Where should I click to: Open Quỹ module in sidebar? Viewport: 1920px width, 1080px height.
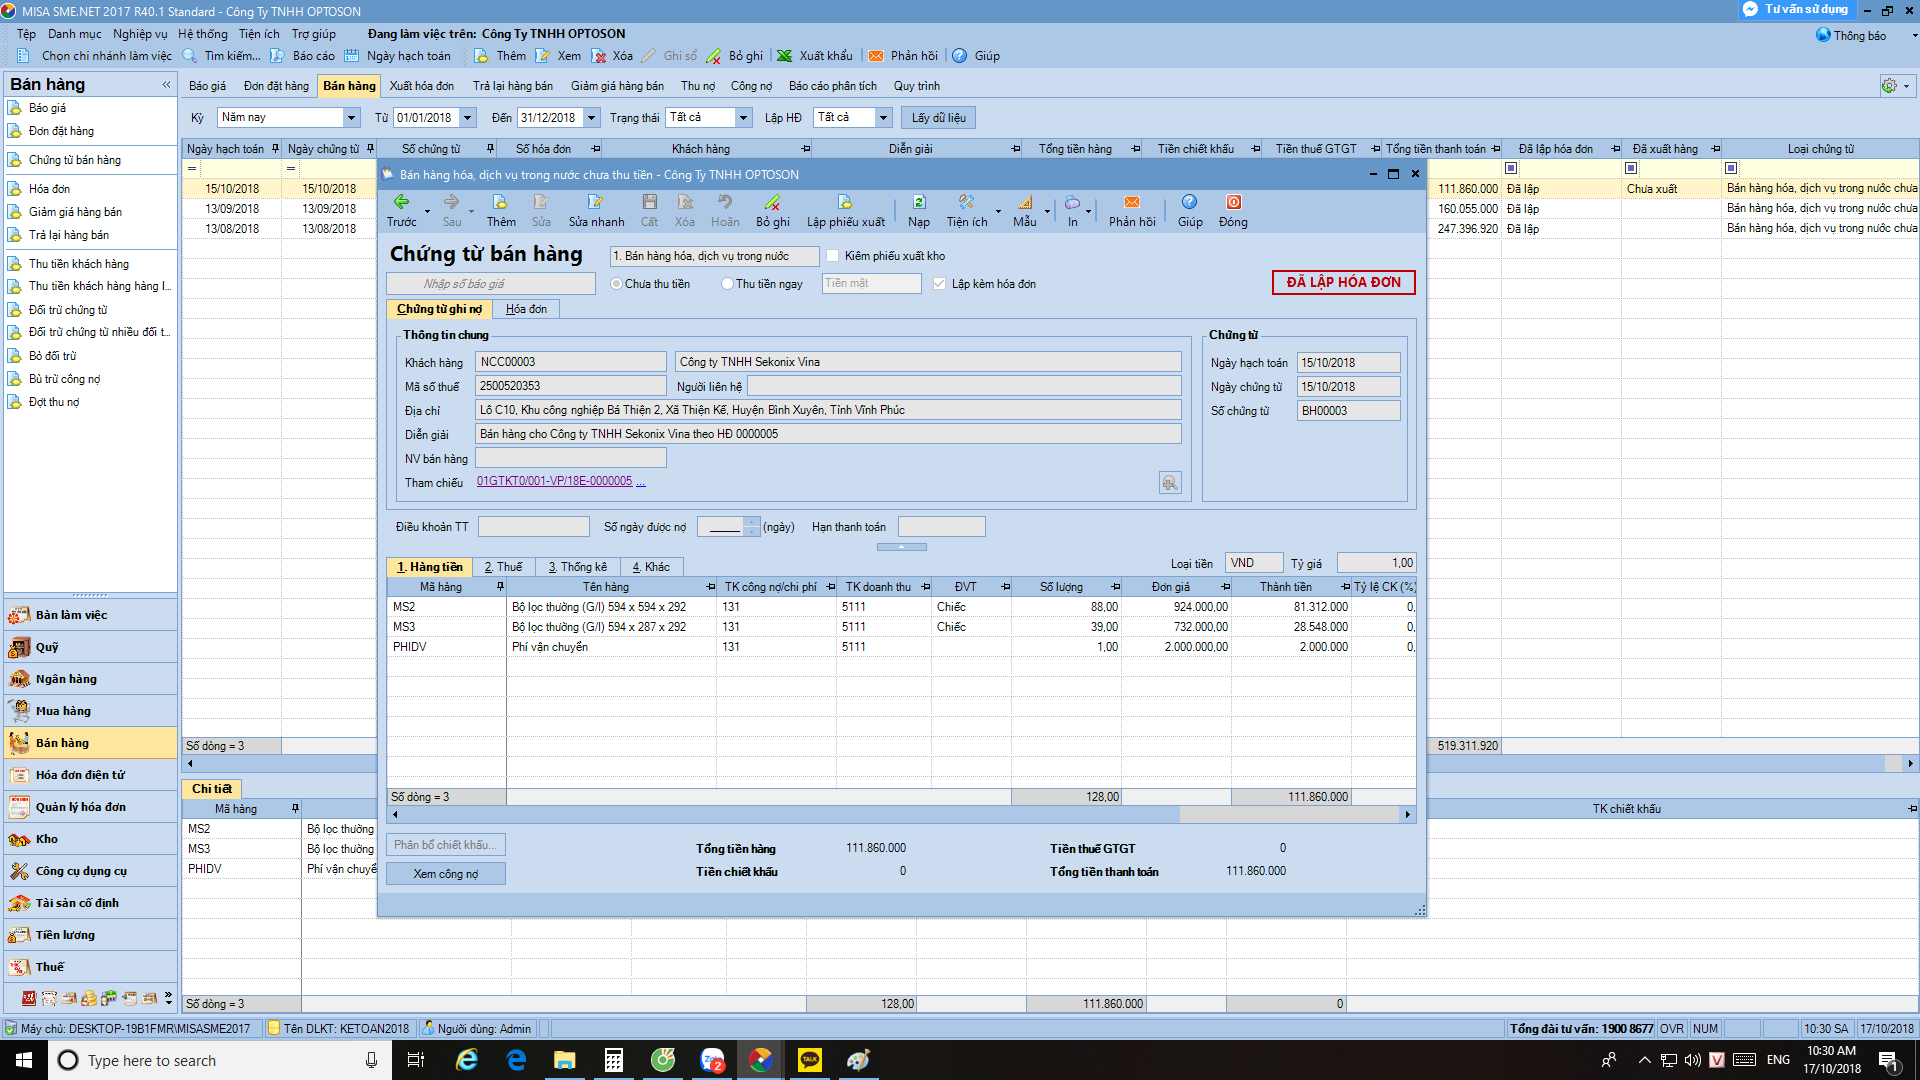(90, 647)
